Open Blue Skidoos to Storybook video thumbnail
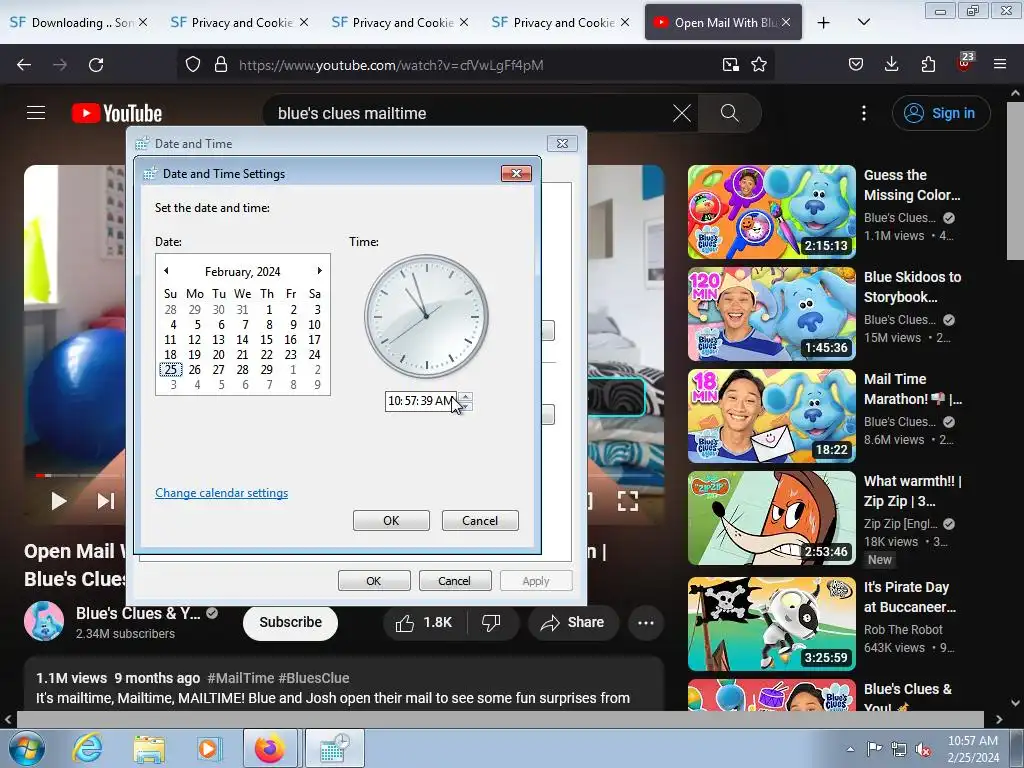The image size is (1024, 768). [x=771, y=313]
